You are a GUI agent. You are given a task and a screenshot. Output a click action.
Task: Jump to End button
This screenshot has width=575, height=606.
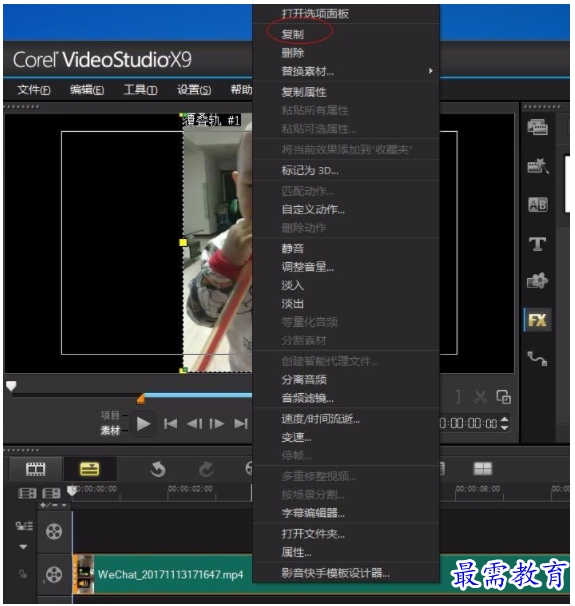pos(241,424)
